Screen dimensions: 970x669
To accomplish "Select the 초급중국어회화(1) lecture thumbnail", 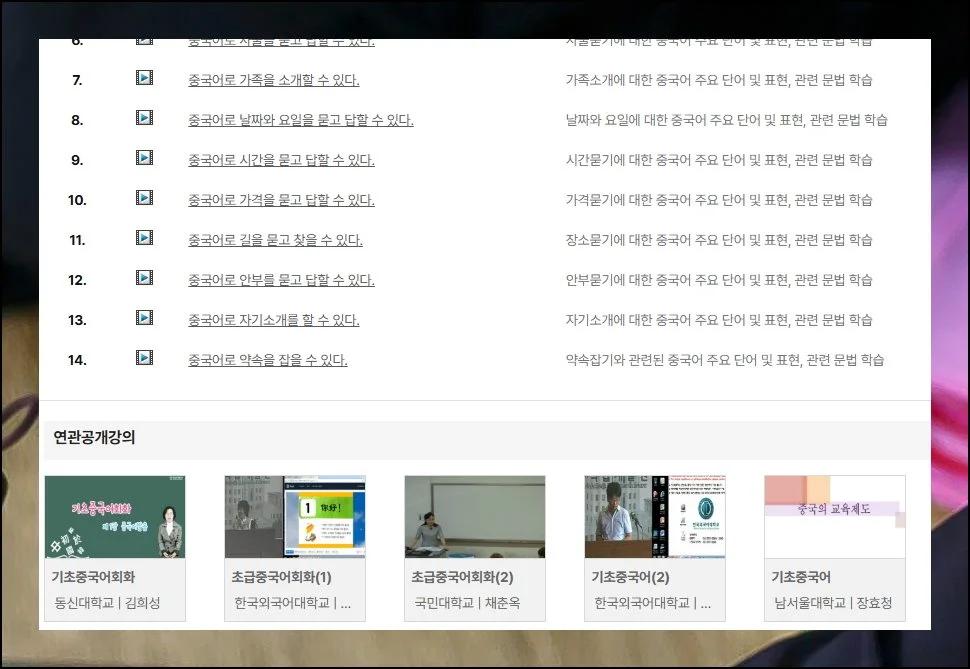I will (x=295, y=517).
